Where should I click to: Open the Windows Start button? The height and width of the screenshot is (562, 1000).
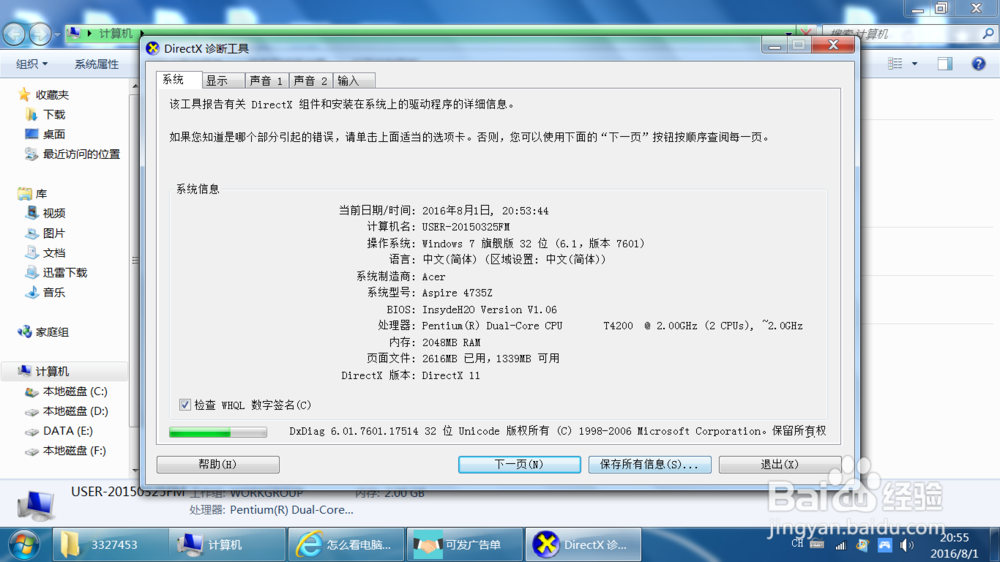(x=24, y=545)
